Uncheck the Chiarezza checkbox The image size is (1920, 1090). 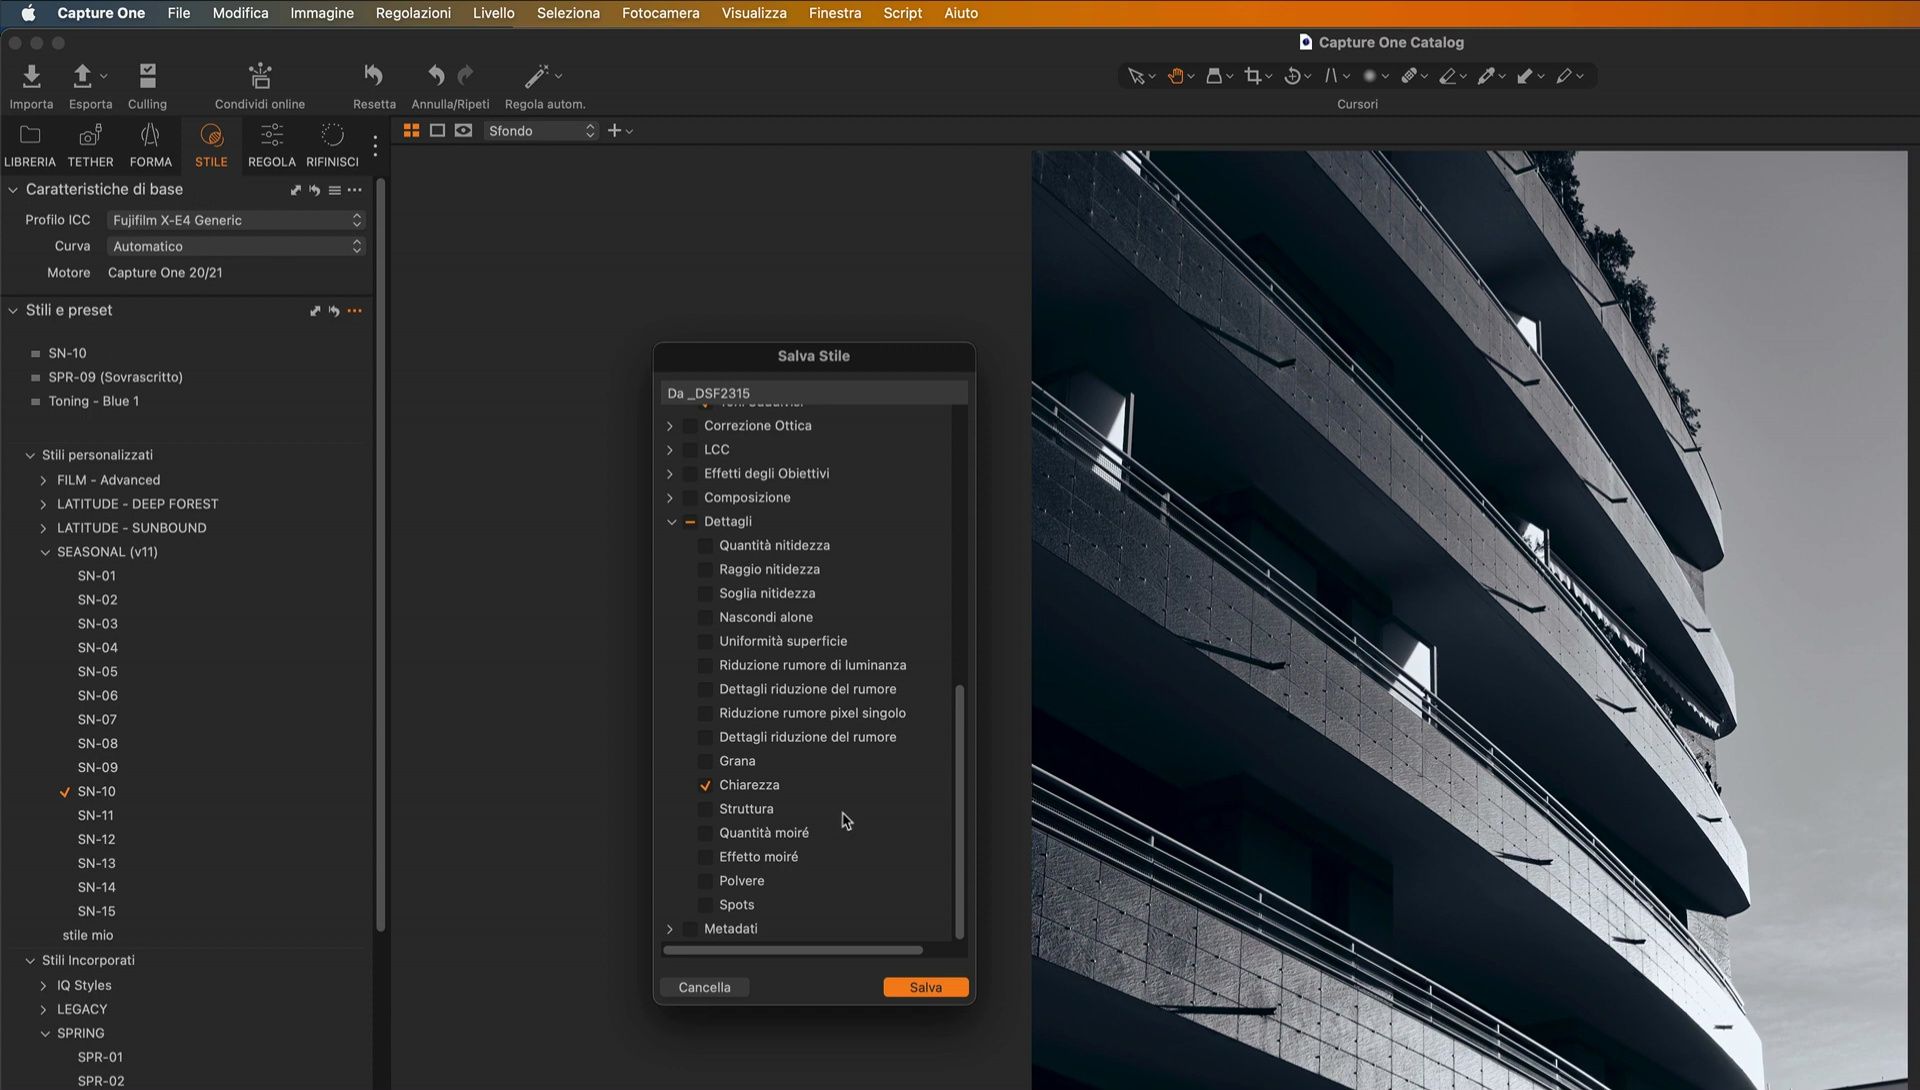(705, 785)
